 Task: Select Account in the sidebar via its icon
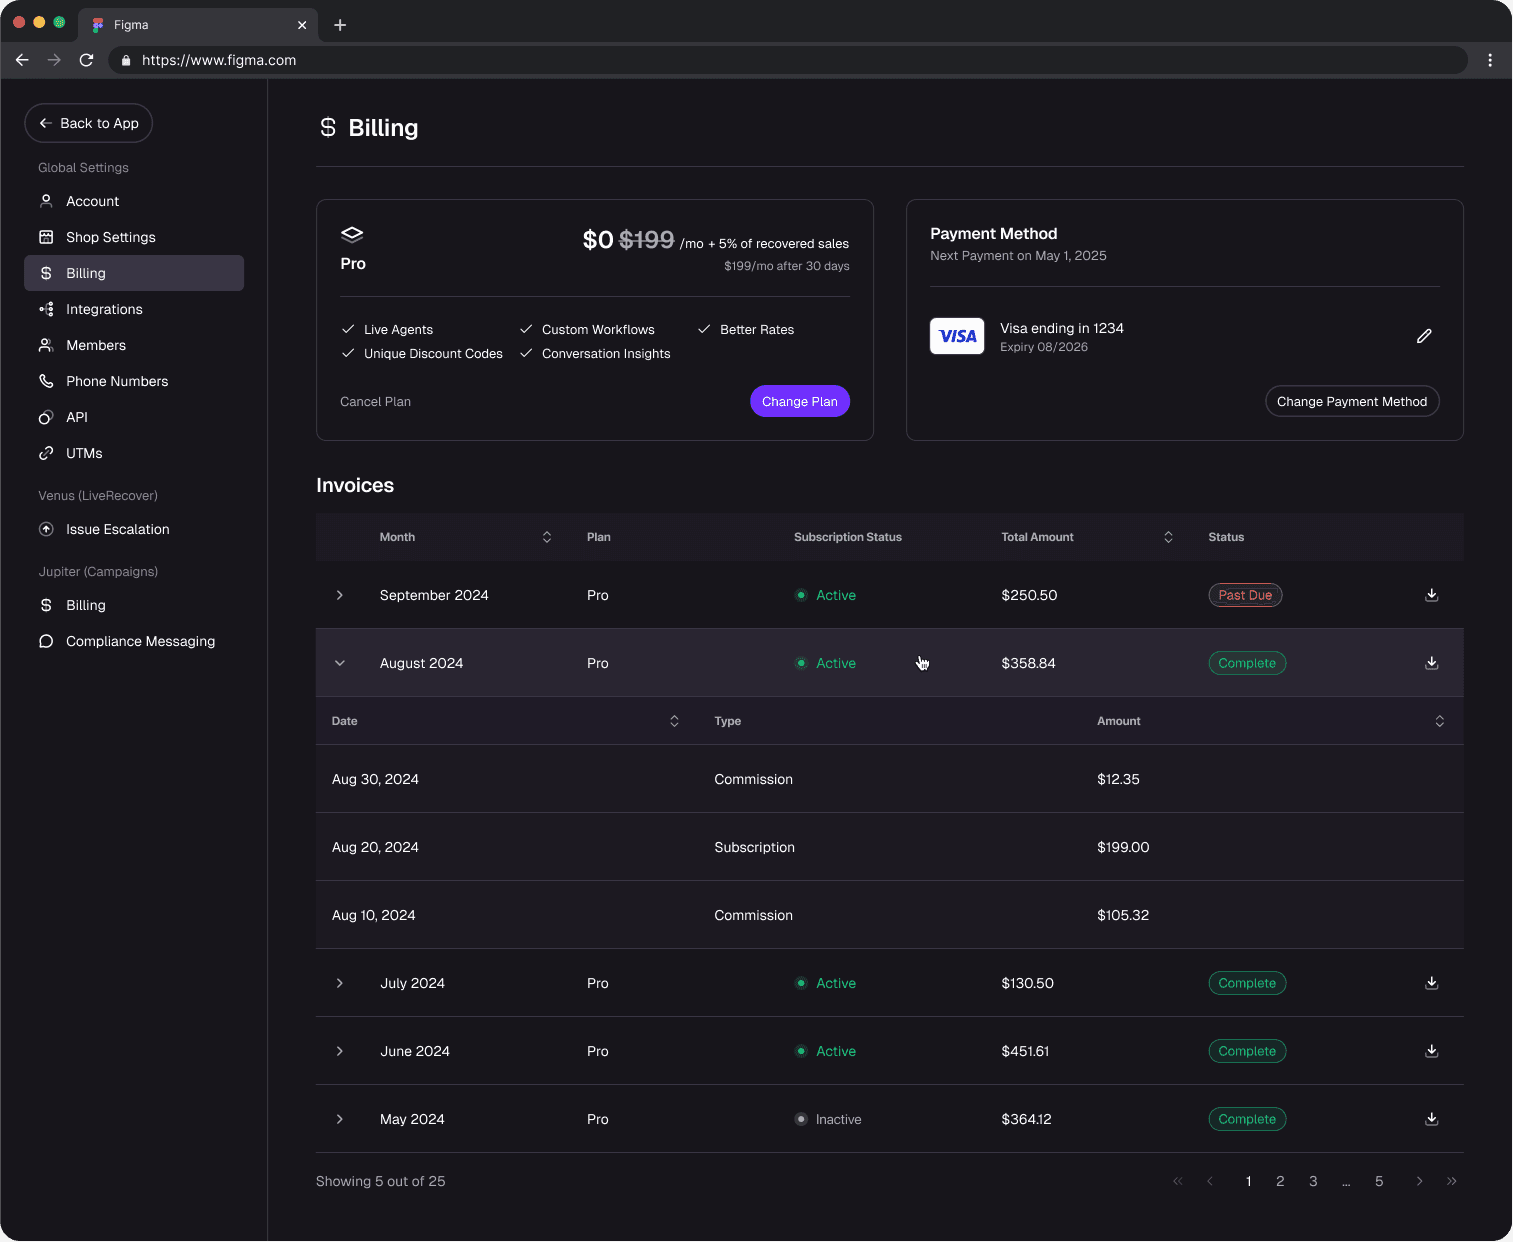[x=46, y=201]
